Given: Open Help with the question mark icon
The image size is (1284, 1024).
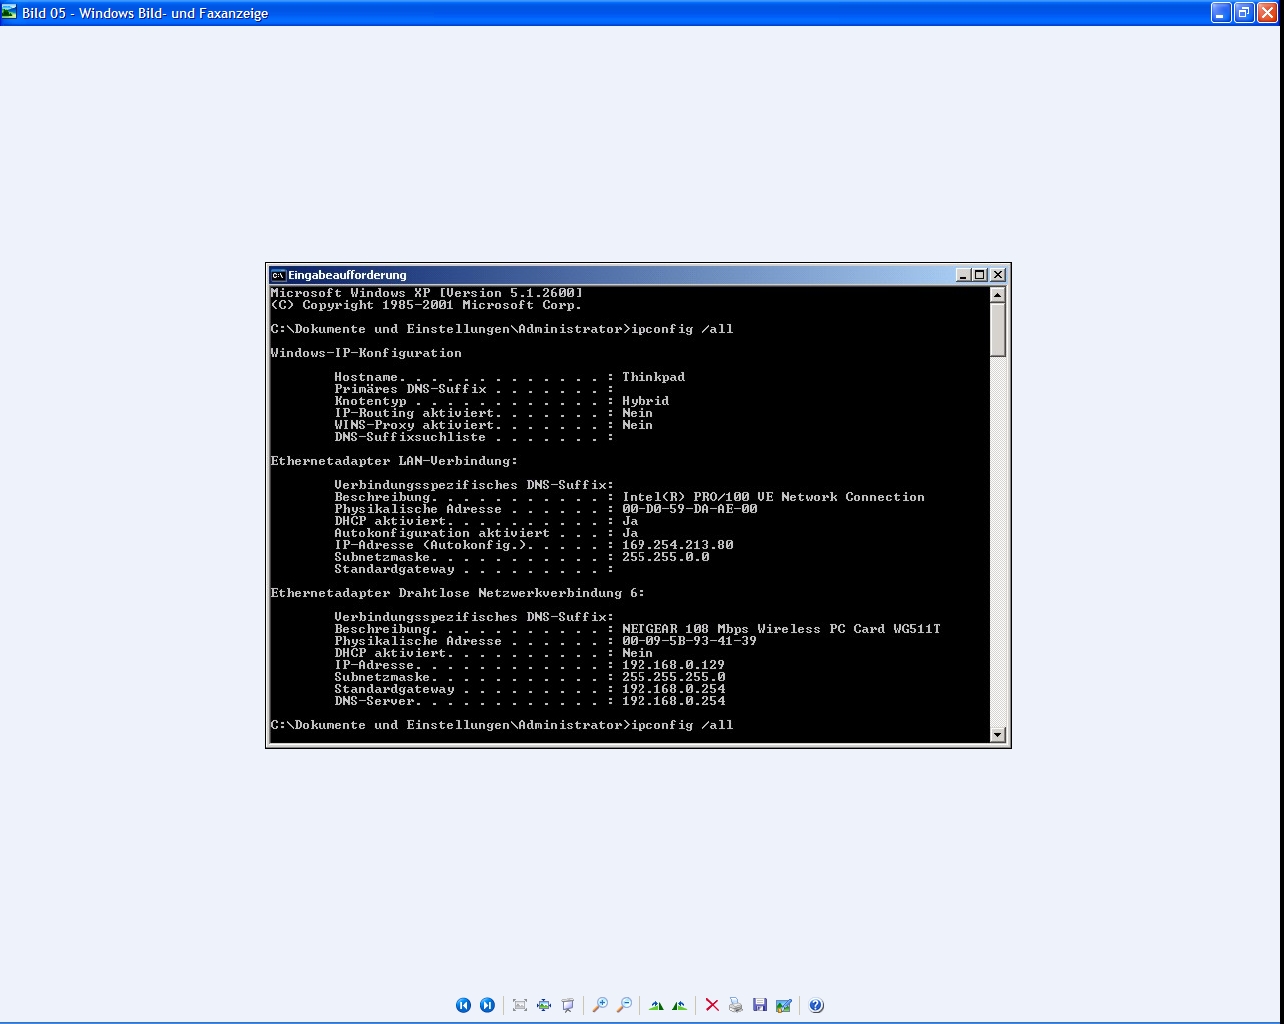Looking at the screenshot, I should (x=816, y=1005).
